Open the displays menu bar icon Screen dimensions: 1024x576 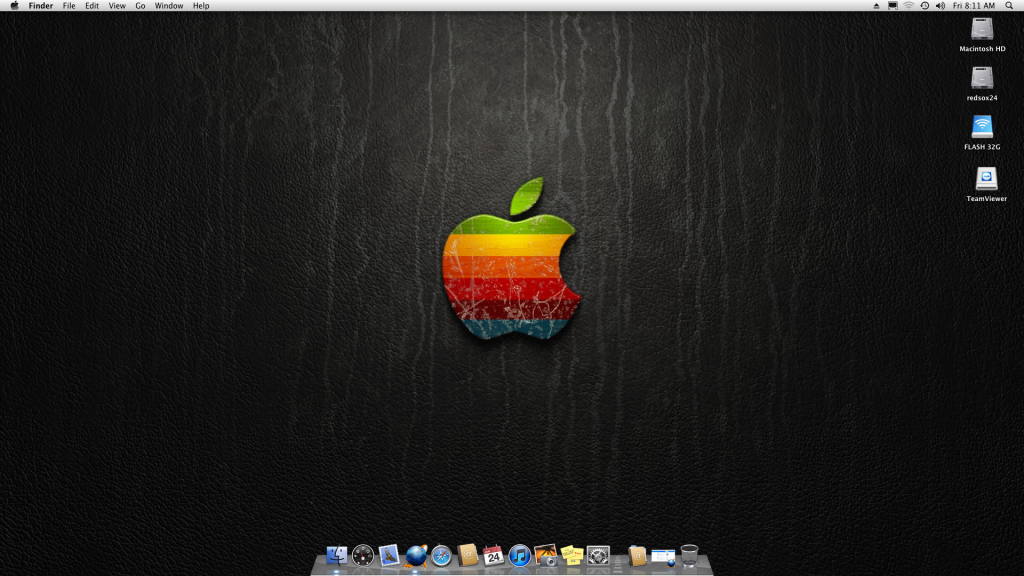click(893, 6)
